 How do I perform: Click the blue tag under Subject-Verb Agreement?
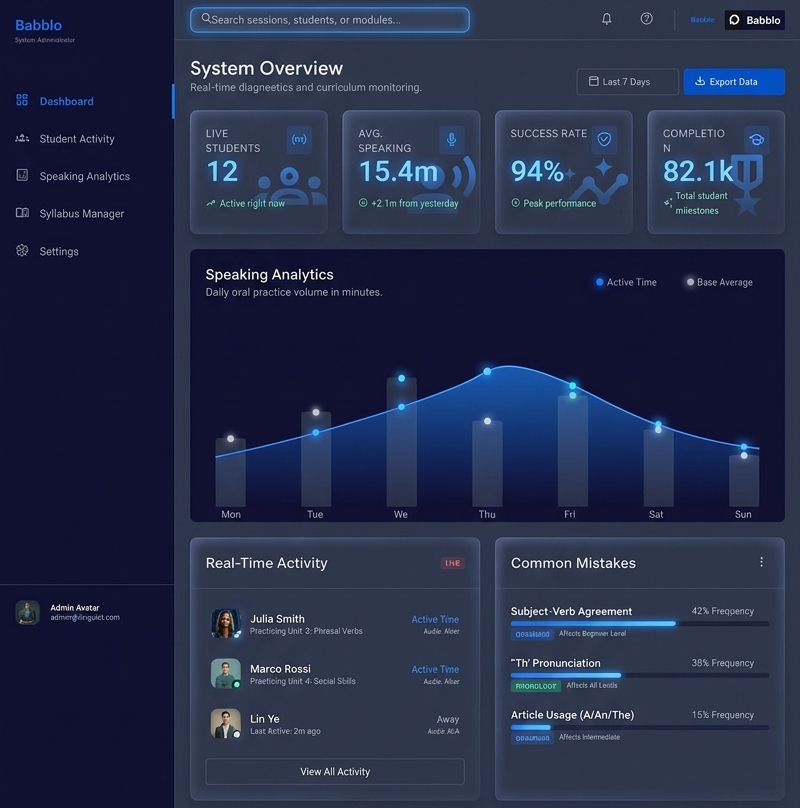532,634
